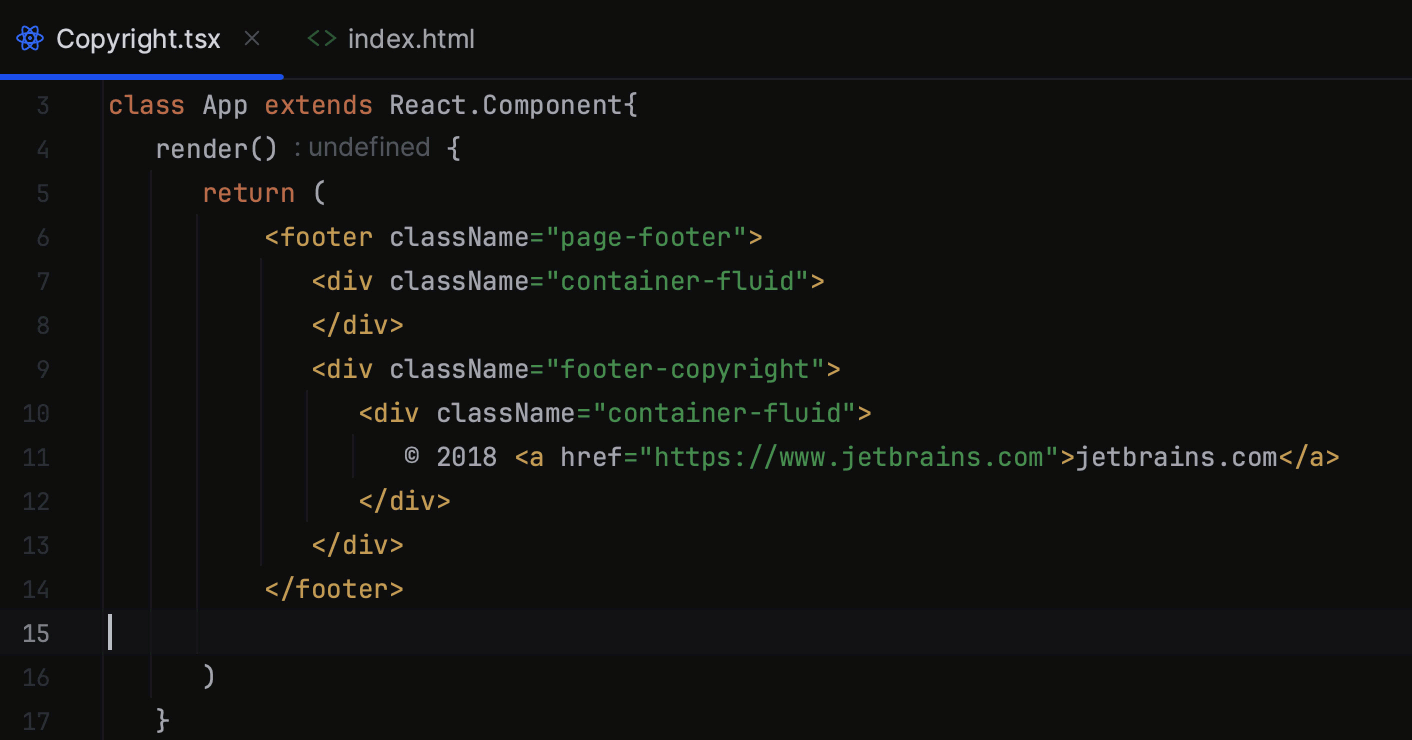
Task: Click the React icon on Copyright.tsx tab
Action: point(29,38)
